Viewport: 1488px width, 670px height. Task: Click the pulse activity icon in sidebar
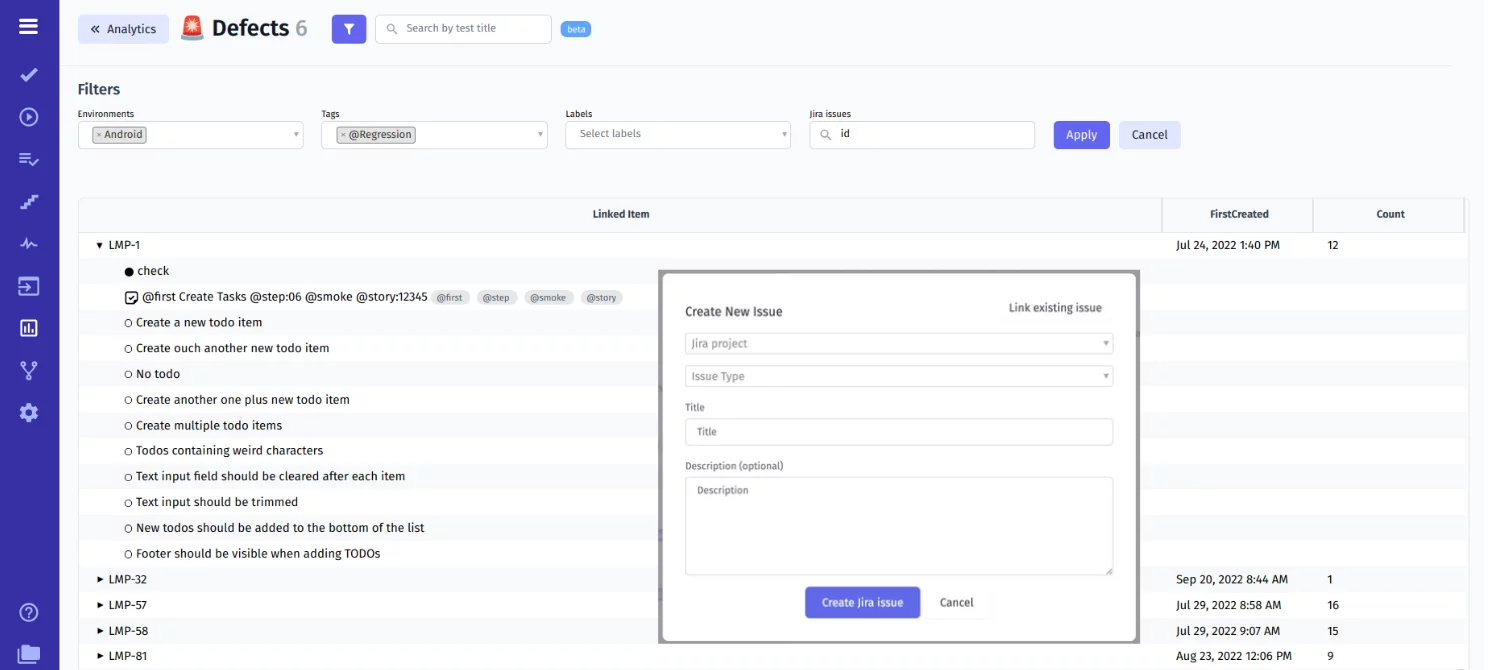28,244
